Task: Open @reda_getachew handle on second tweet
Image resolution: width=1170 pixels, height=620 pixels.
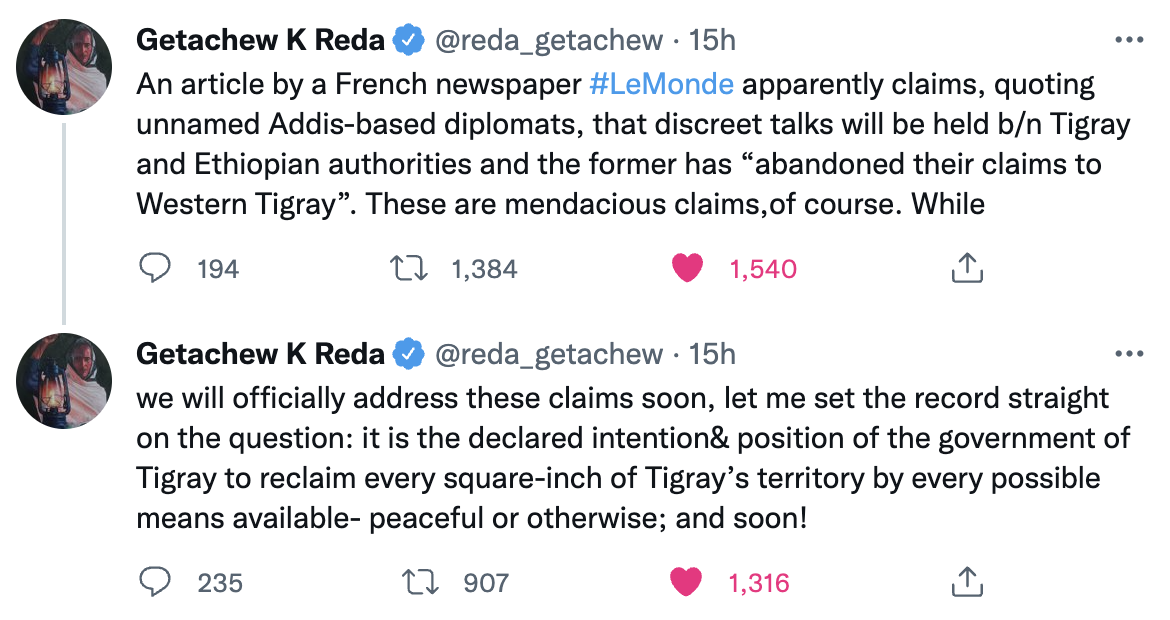Action: pyautogui.click(x=546, y=354)
